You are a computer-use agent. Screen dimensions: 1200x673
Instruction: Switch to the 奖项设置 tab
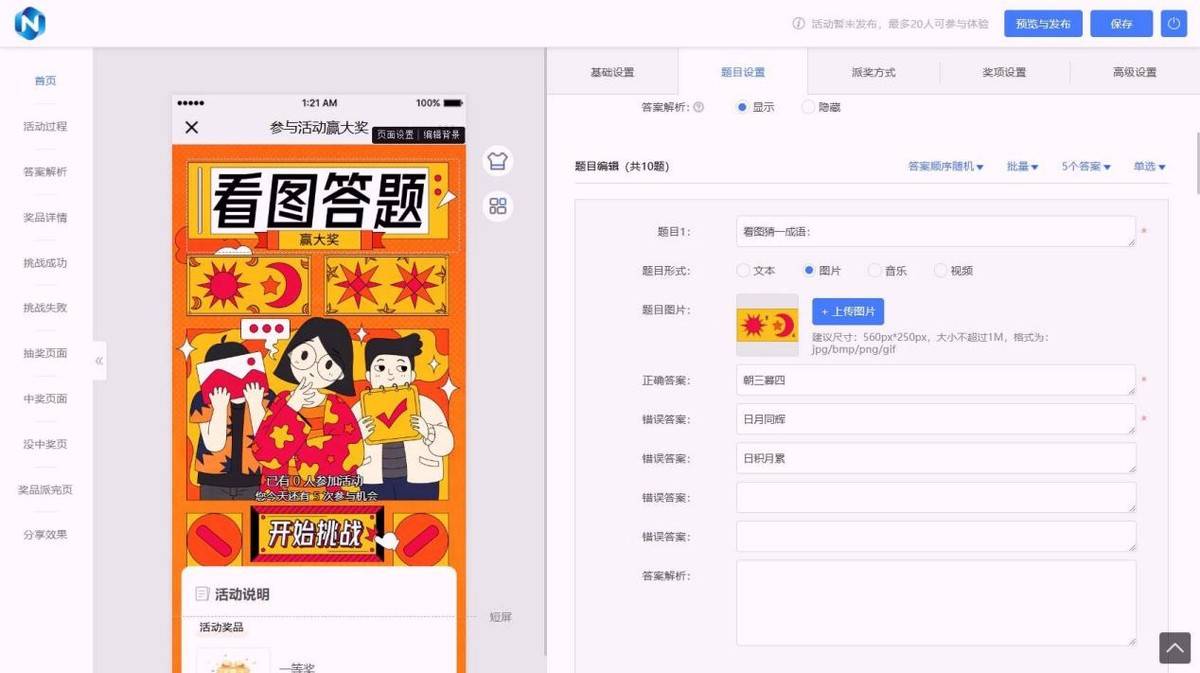coord(1004,72)
